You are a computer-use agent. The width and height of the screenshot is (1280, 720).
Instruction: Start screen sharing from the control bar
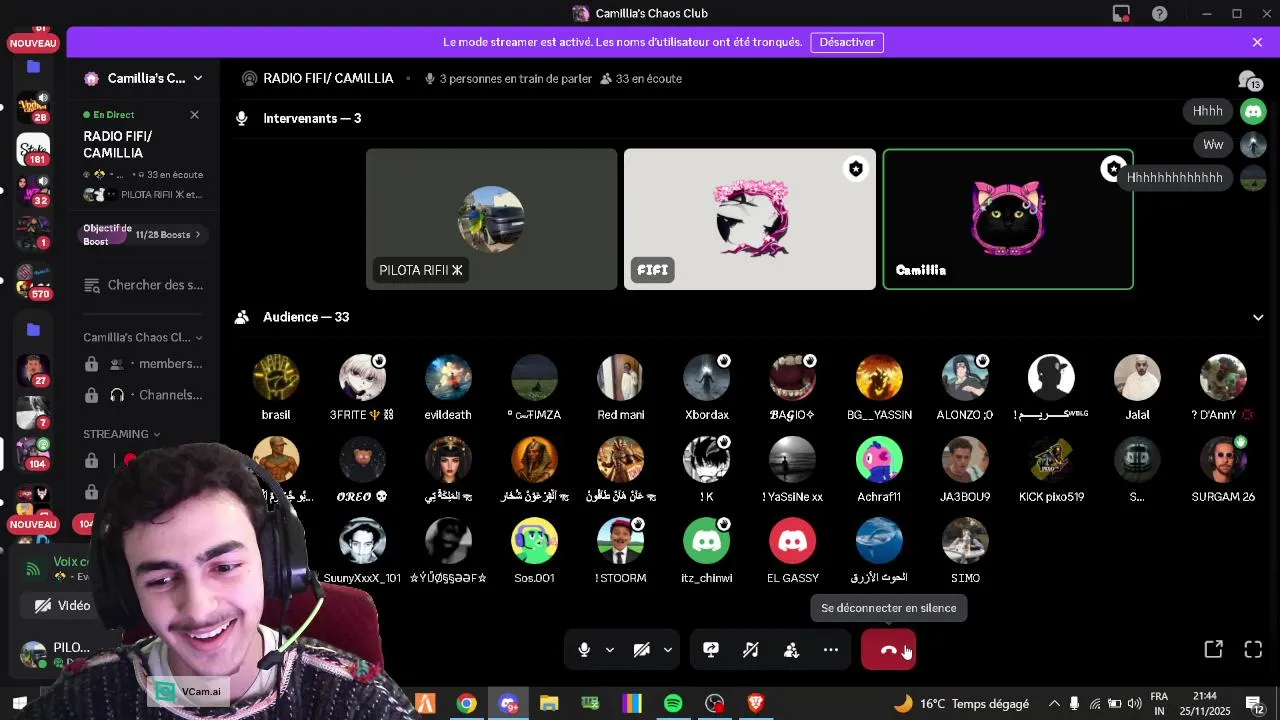pos(711,650)
